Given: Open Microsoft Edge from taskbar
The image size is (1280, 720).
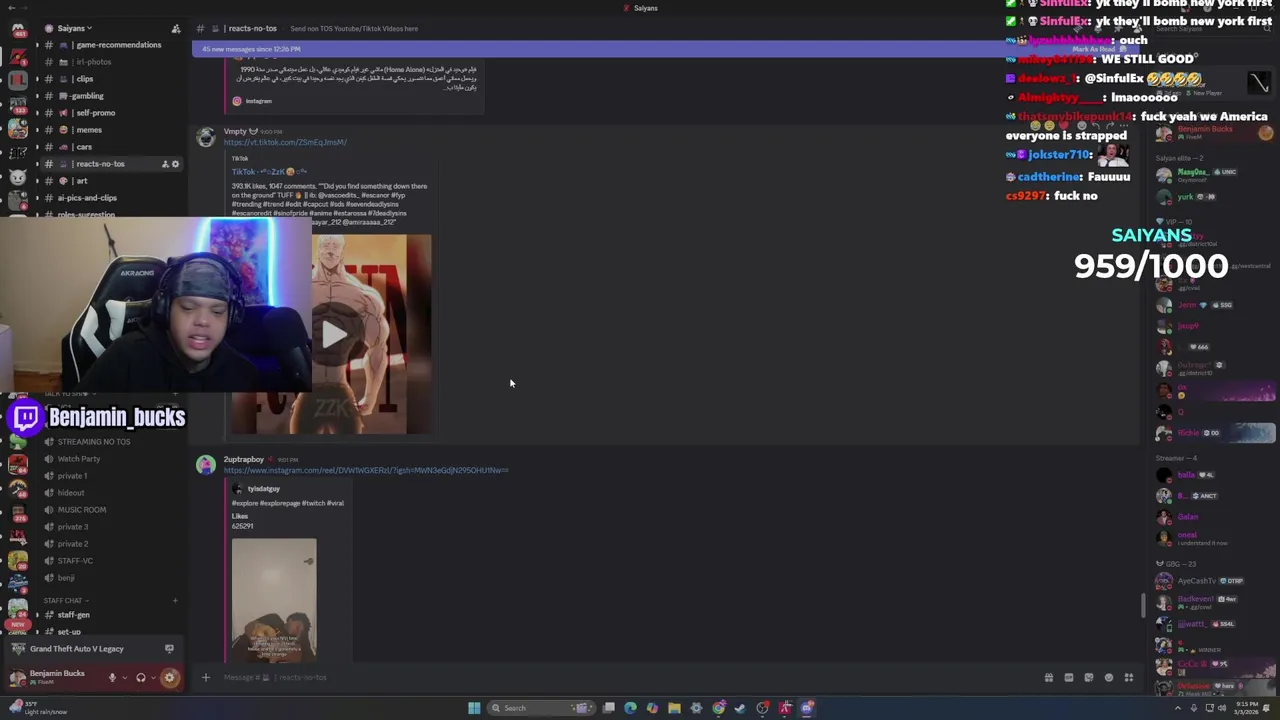Looking at the screenshot, I should (x=630, y=708).
